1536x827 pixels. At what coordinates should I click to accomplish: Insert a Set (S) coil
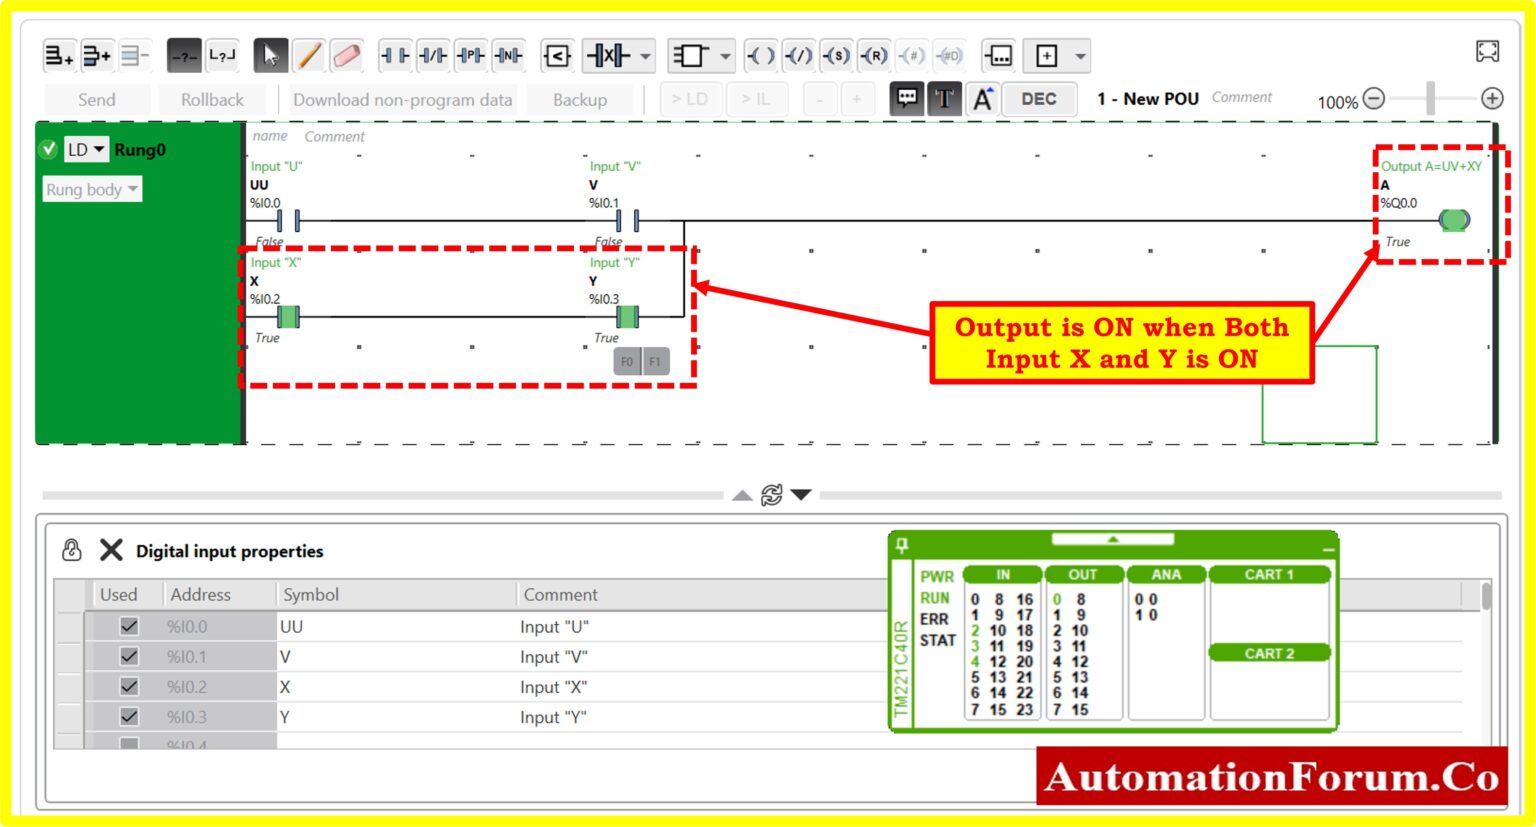tap(838, 56)
